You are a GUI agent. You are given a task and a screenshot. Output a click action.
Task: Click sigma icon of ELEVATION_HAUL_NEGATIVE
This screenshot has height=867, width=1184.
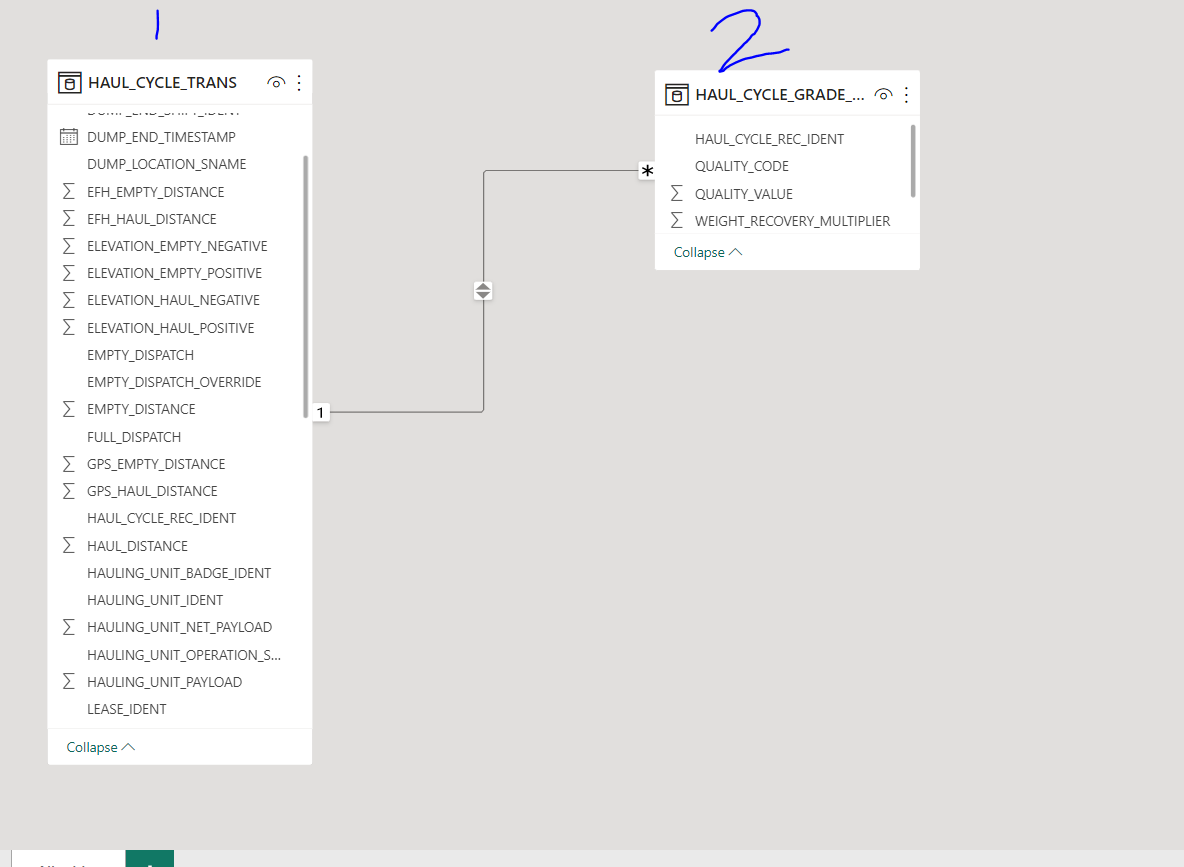(x=69, y=300)
